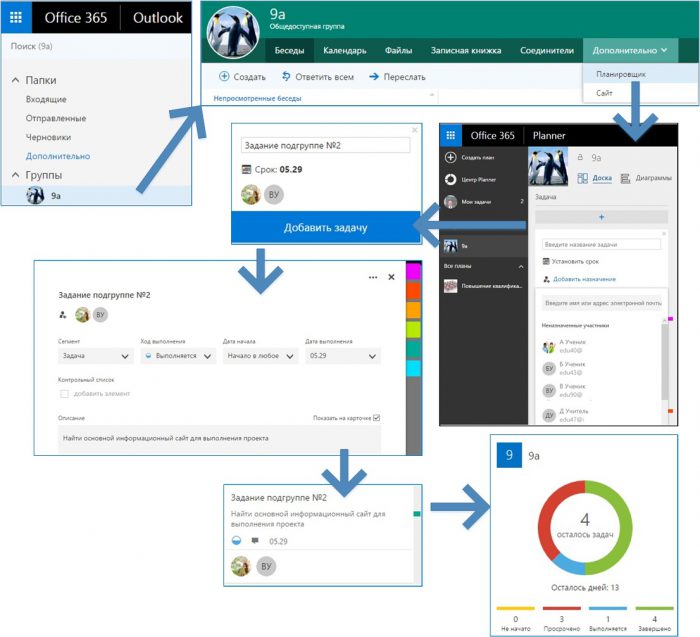
Task: Click the Дополнительно link in folders list
Action: point(58,156)
